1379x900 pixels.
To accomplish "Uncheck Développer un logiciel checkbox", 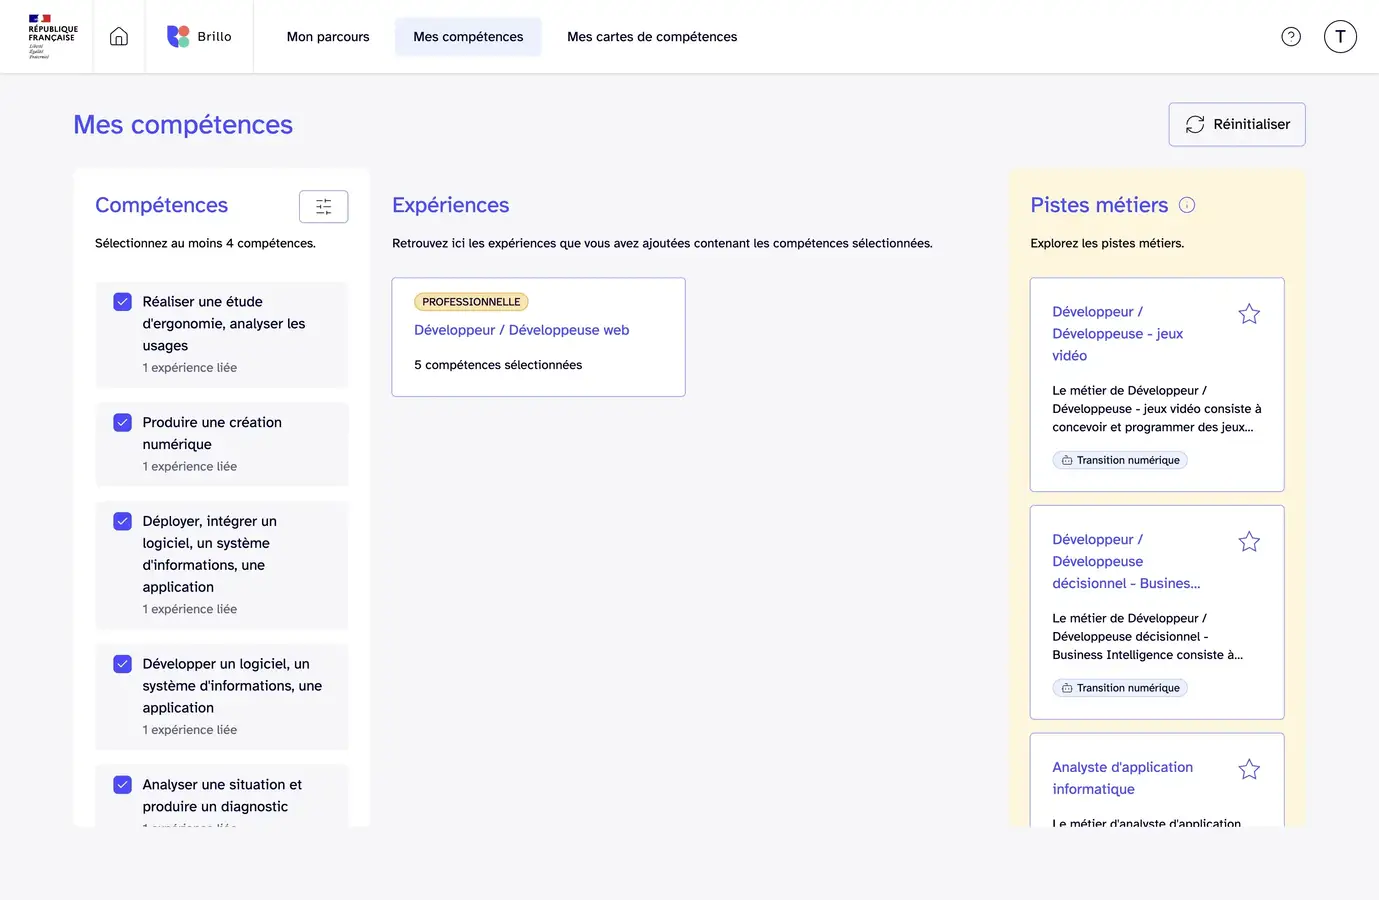I will point(123,664).
